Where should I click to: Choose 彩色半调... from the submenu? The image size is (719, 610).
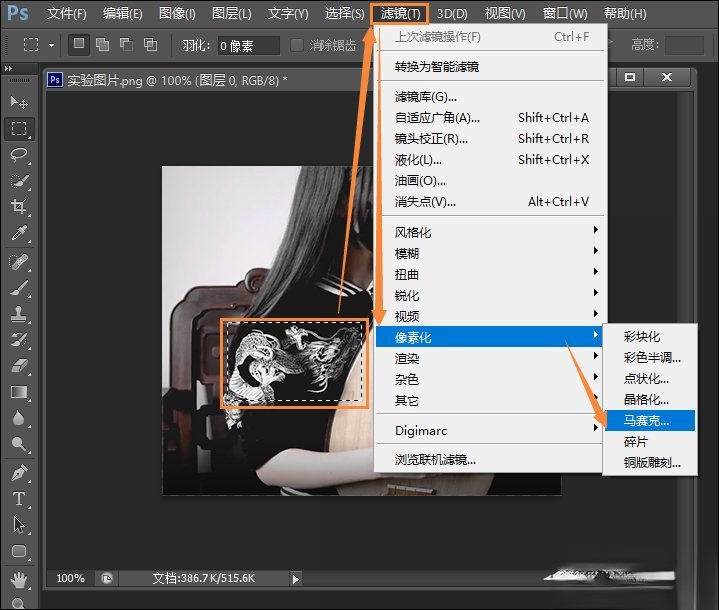click(650, 357)
